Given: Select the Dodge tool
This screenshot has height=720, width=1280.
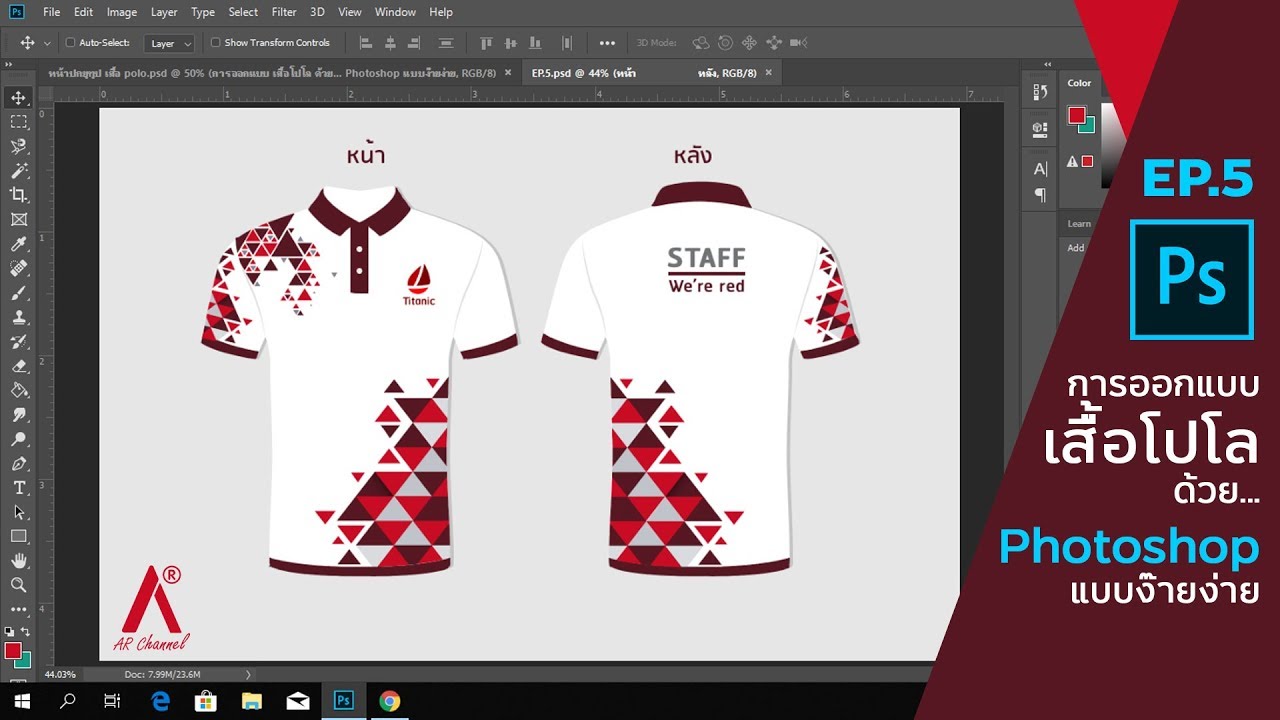Looking at the screenshot, I should pyautogui.click(x=19, y=439).
